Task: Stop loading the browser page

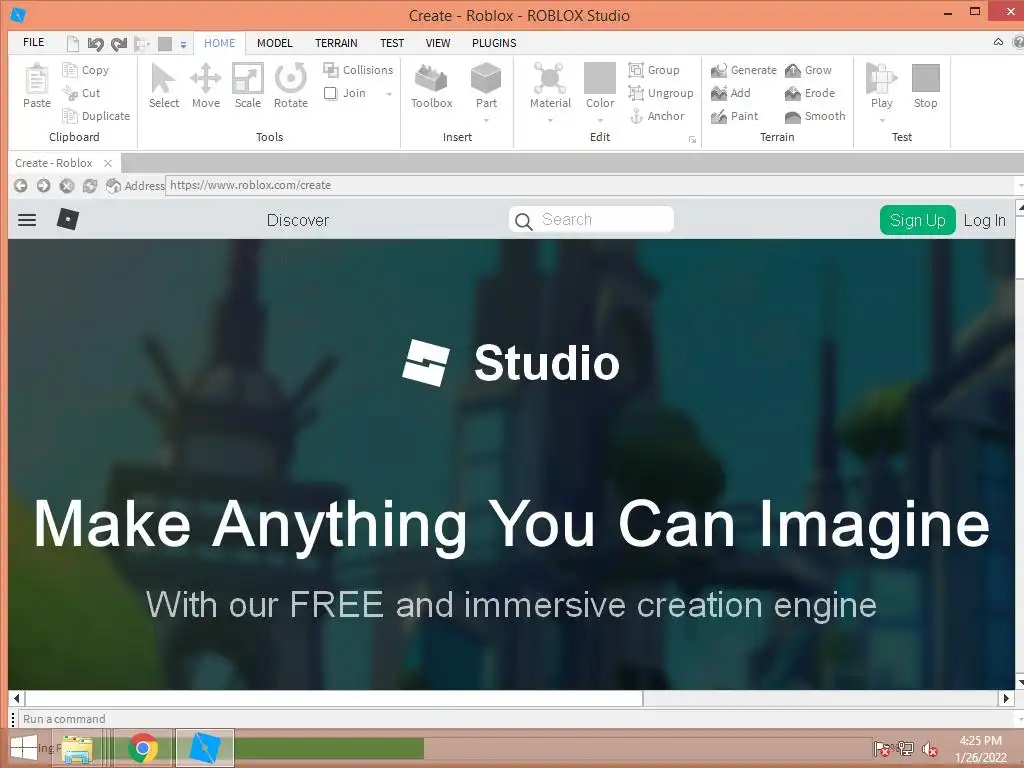Action: click(x=67, y=186)
